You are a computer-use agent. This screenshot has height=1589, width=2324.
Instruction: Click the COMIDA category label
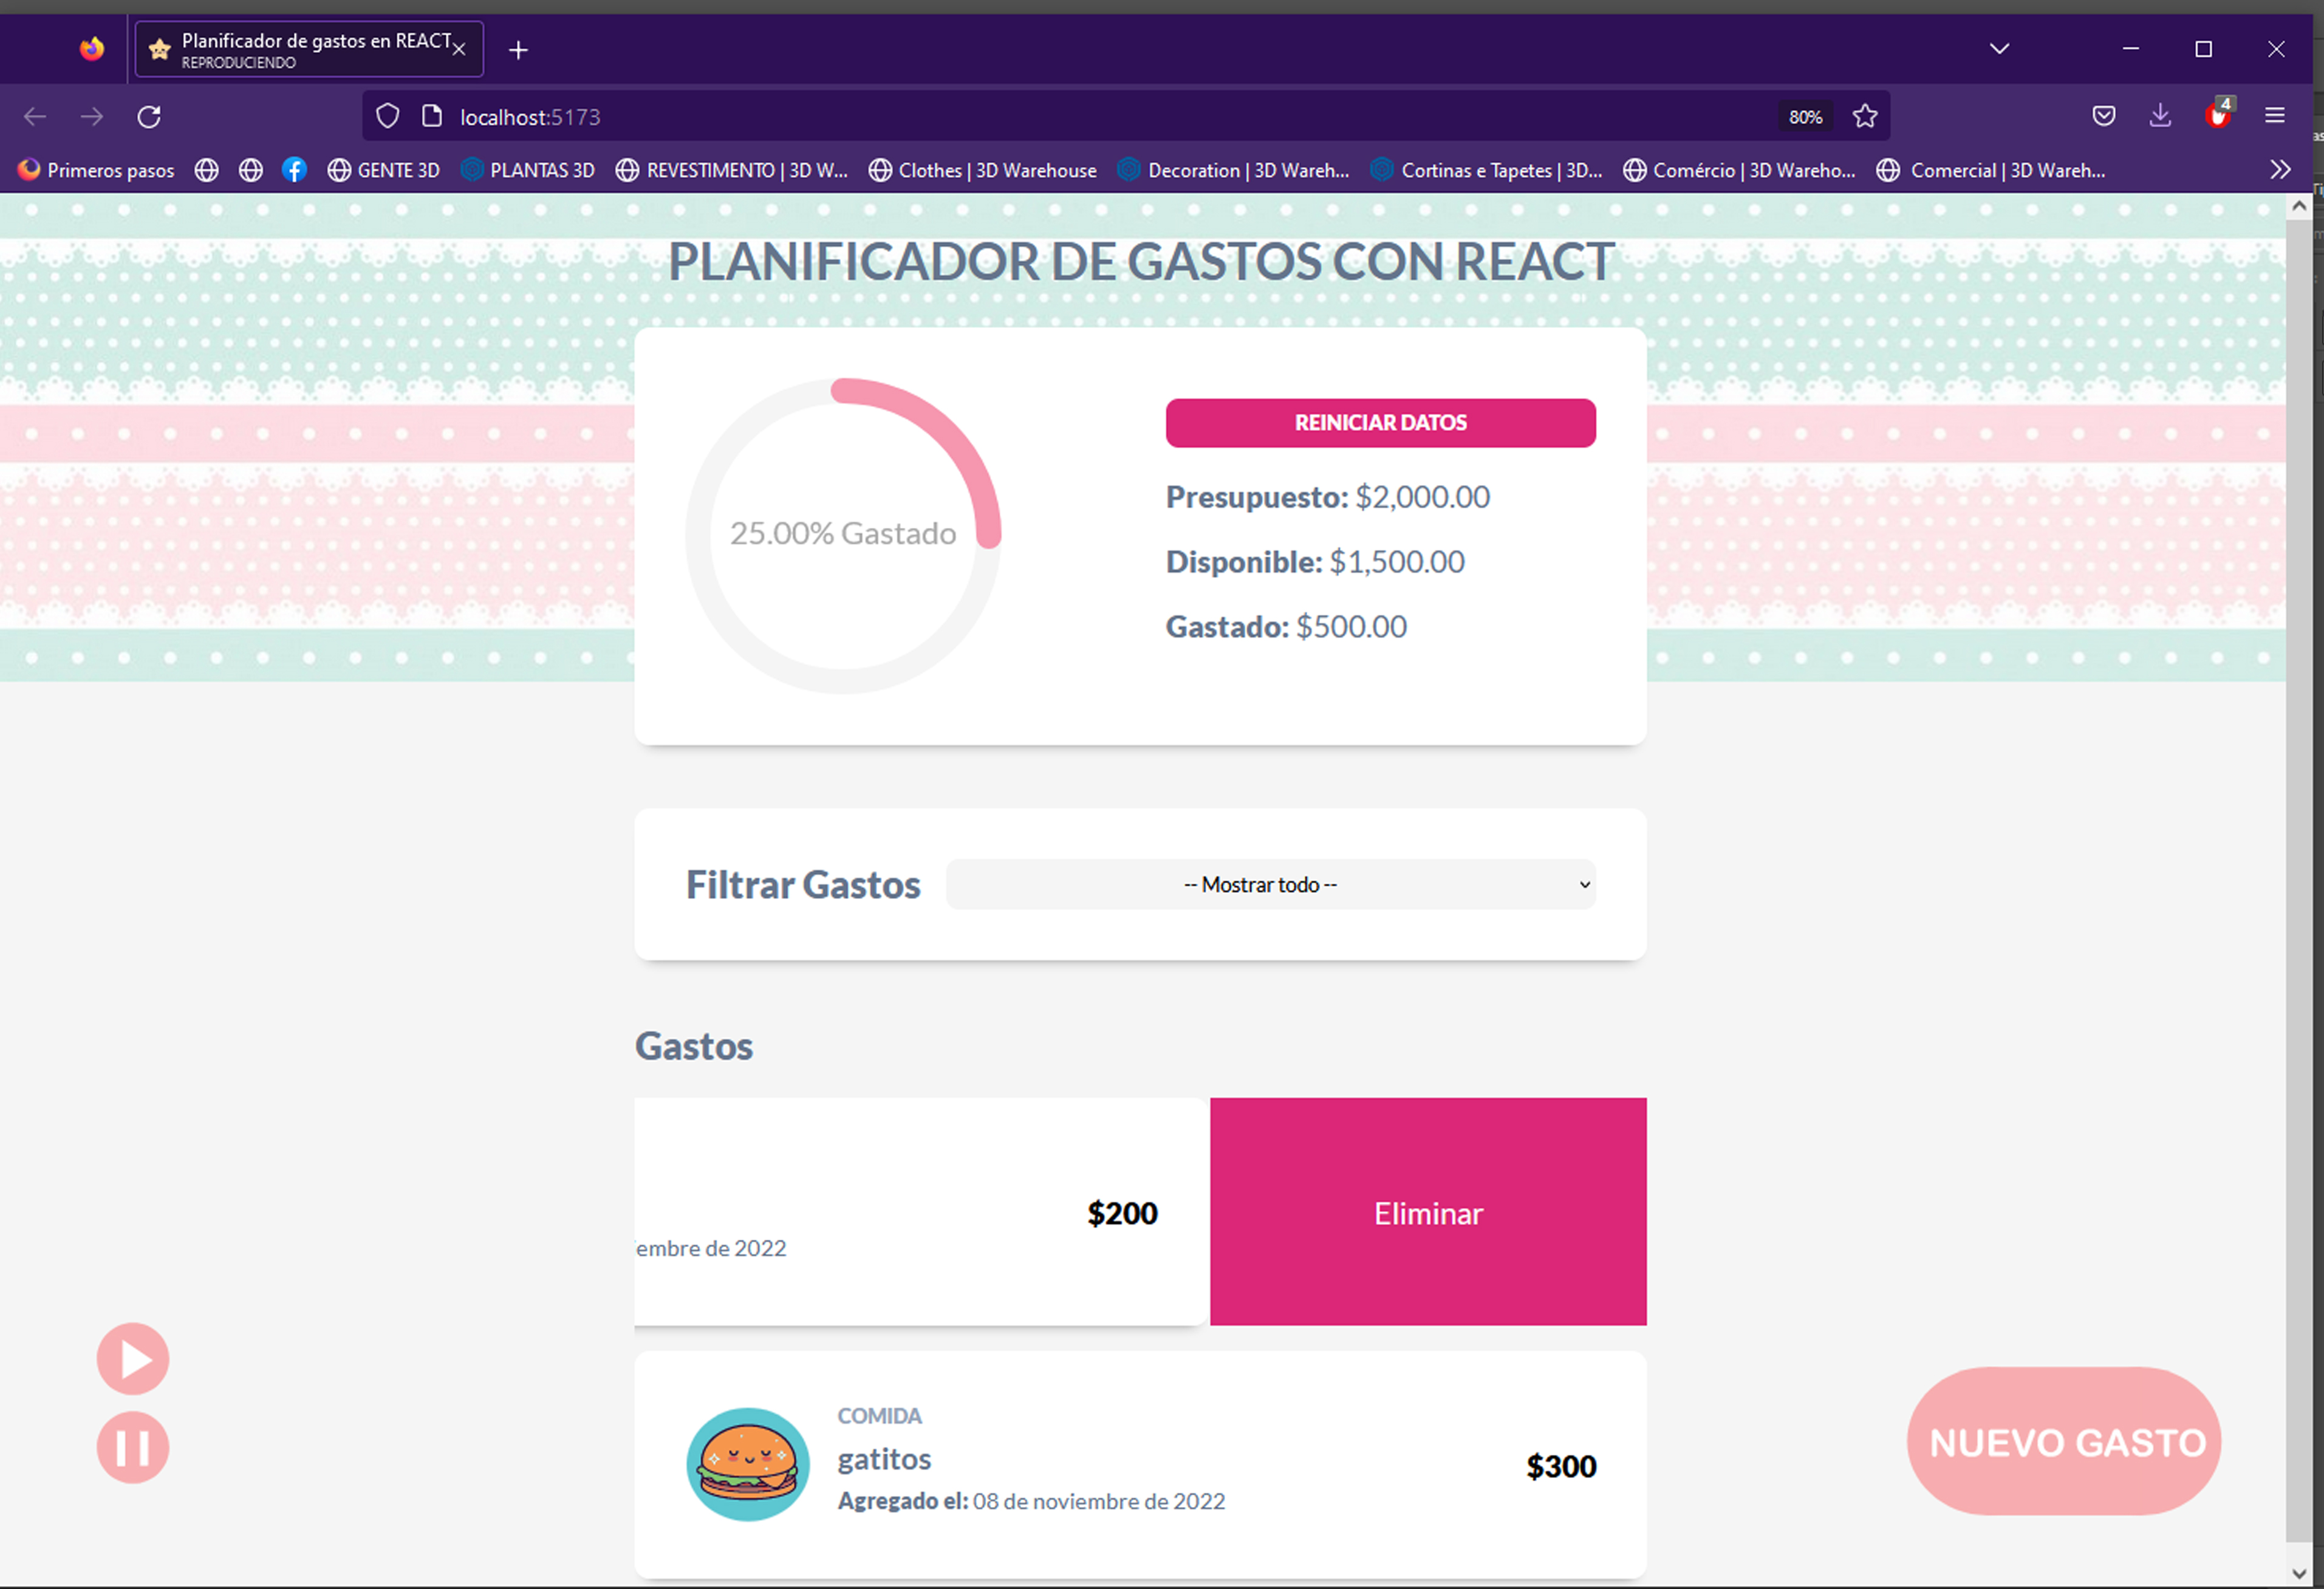880,1416
